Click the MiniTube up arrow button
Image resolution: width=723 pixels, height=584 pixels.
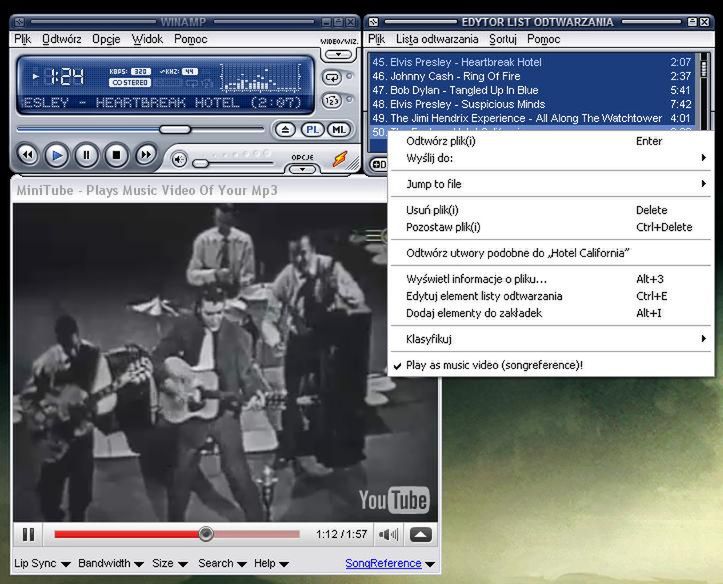coord(421,535)
